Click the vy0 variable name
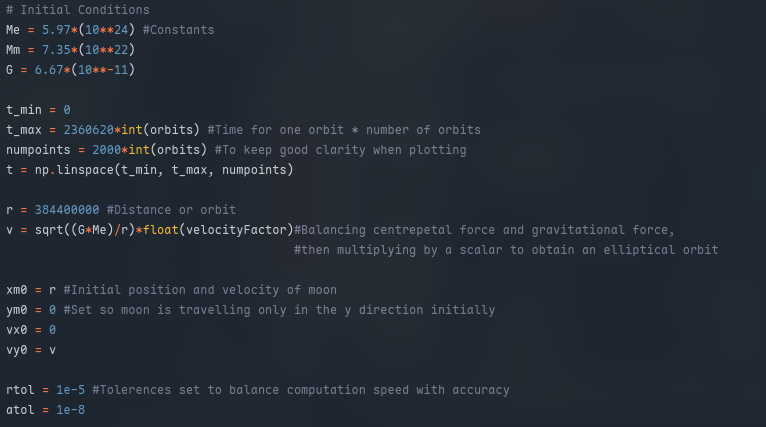The width and height of the screenshot is (766, 427). (x=17, y=350)
